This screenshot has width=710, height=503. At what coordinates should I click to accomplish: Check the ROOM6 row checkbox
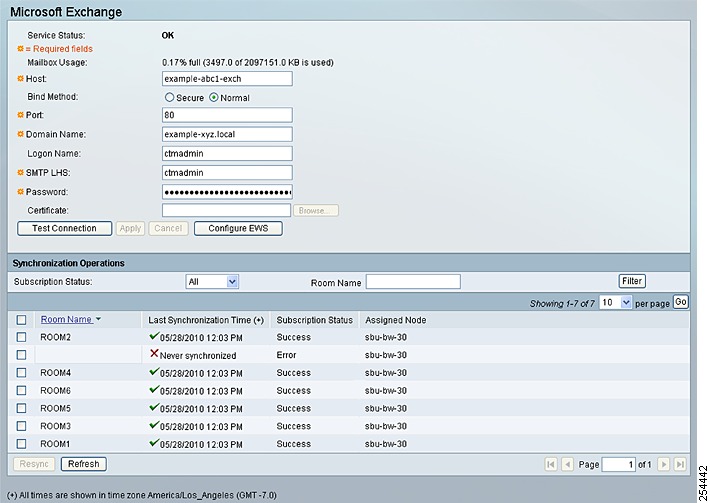point(21,390)
